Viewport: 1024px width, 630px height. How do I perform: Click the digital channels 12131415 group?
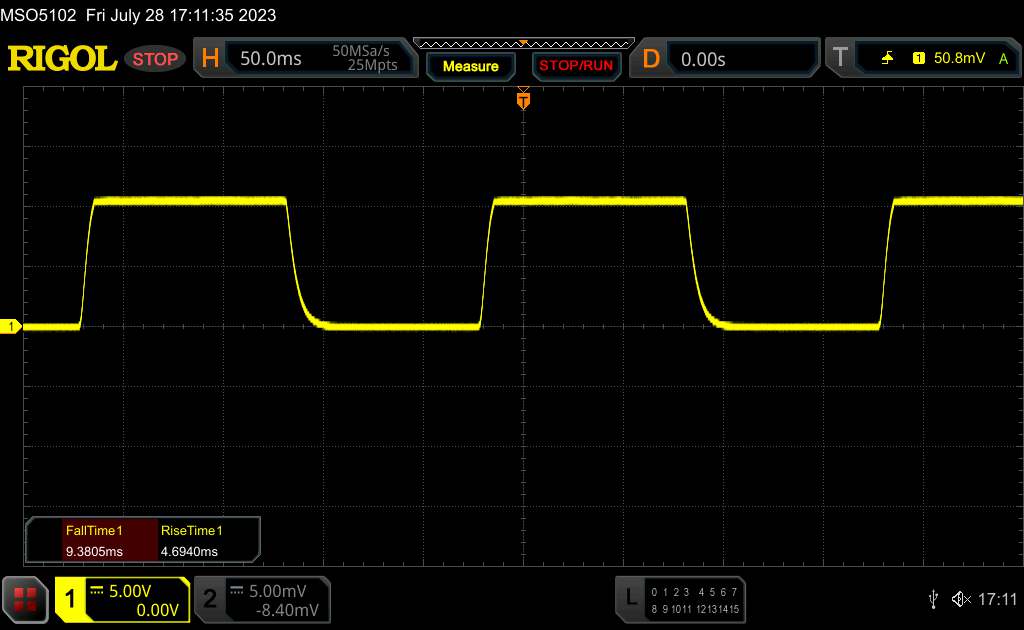click(717, 609)
